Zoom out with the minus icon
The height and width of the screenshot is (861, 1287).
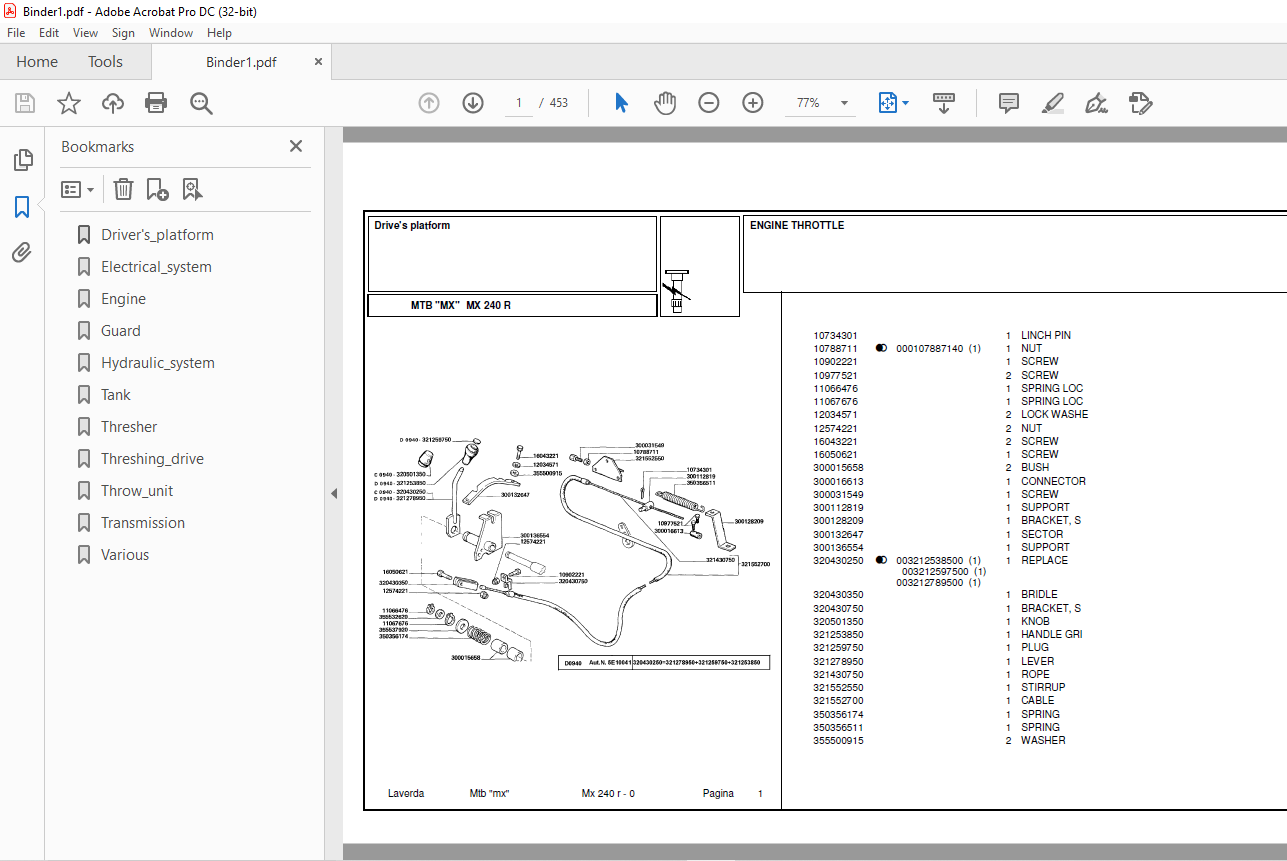pos(709,103)
